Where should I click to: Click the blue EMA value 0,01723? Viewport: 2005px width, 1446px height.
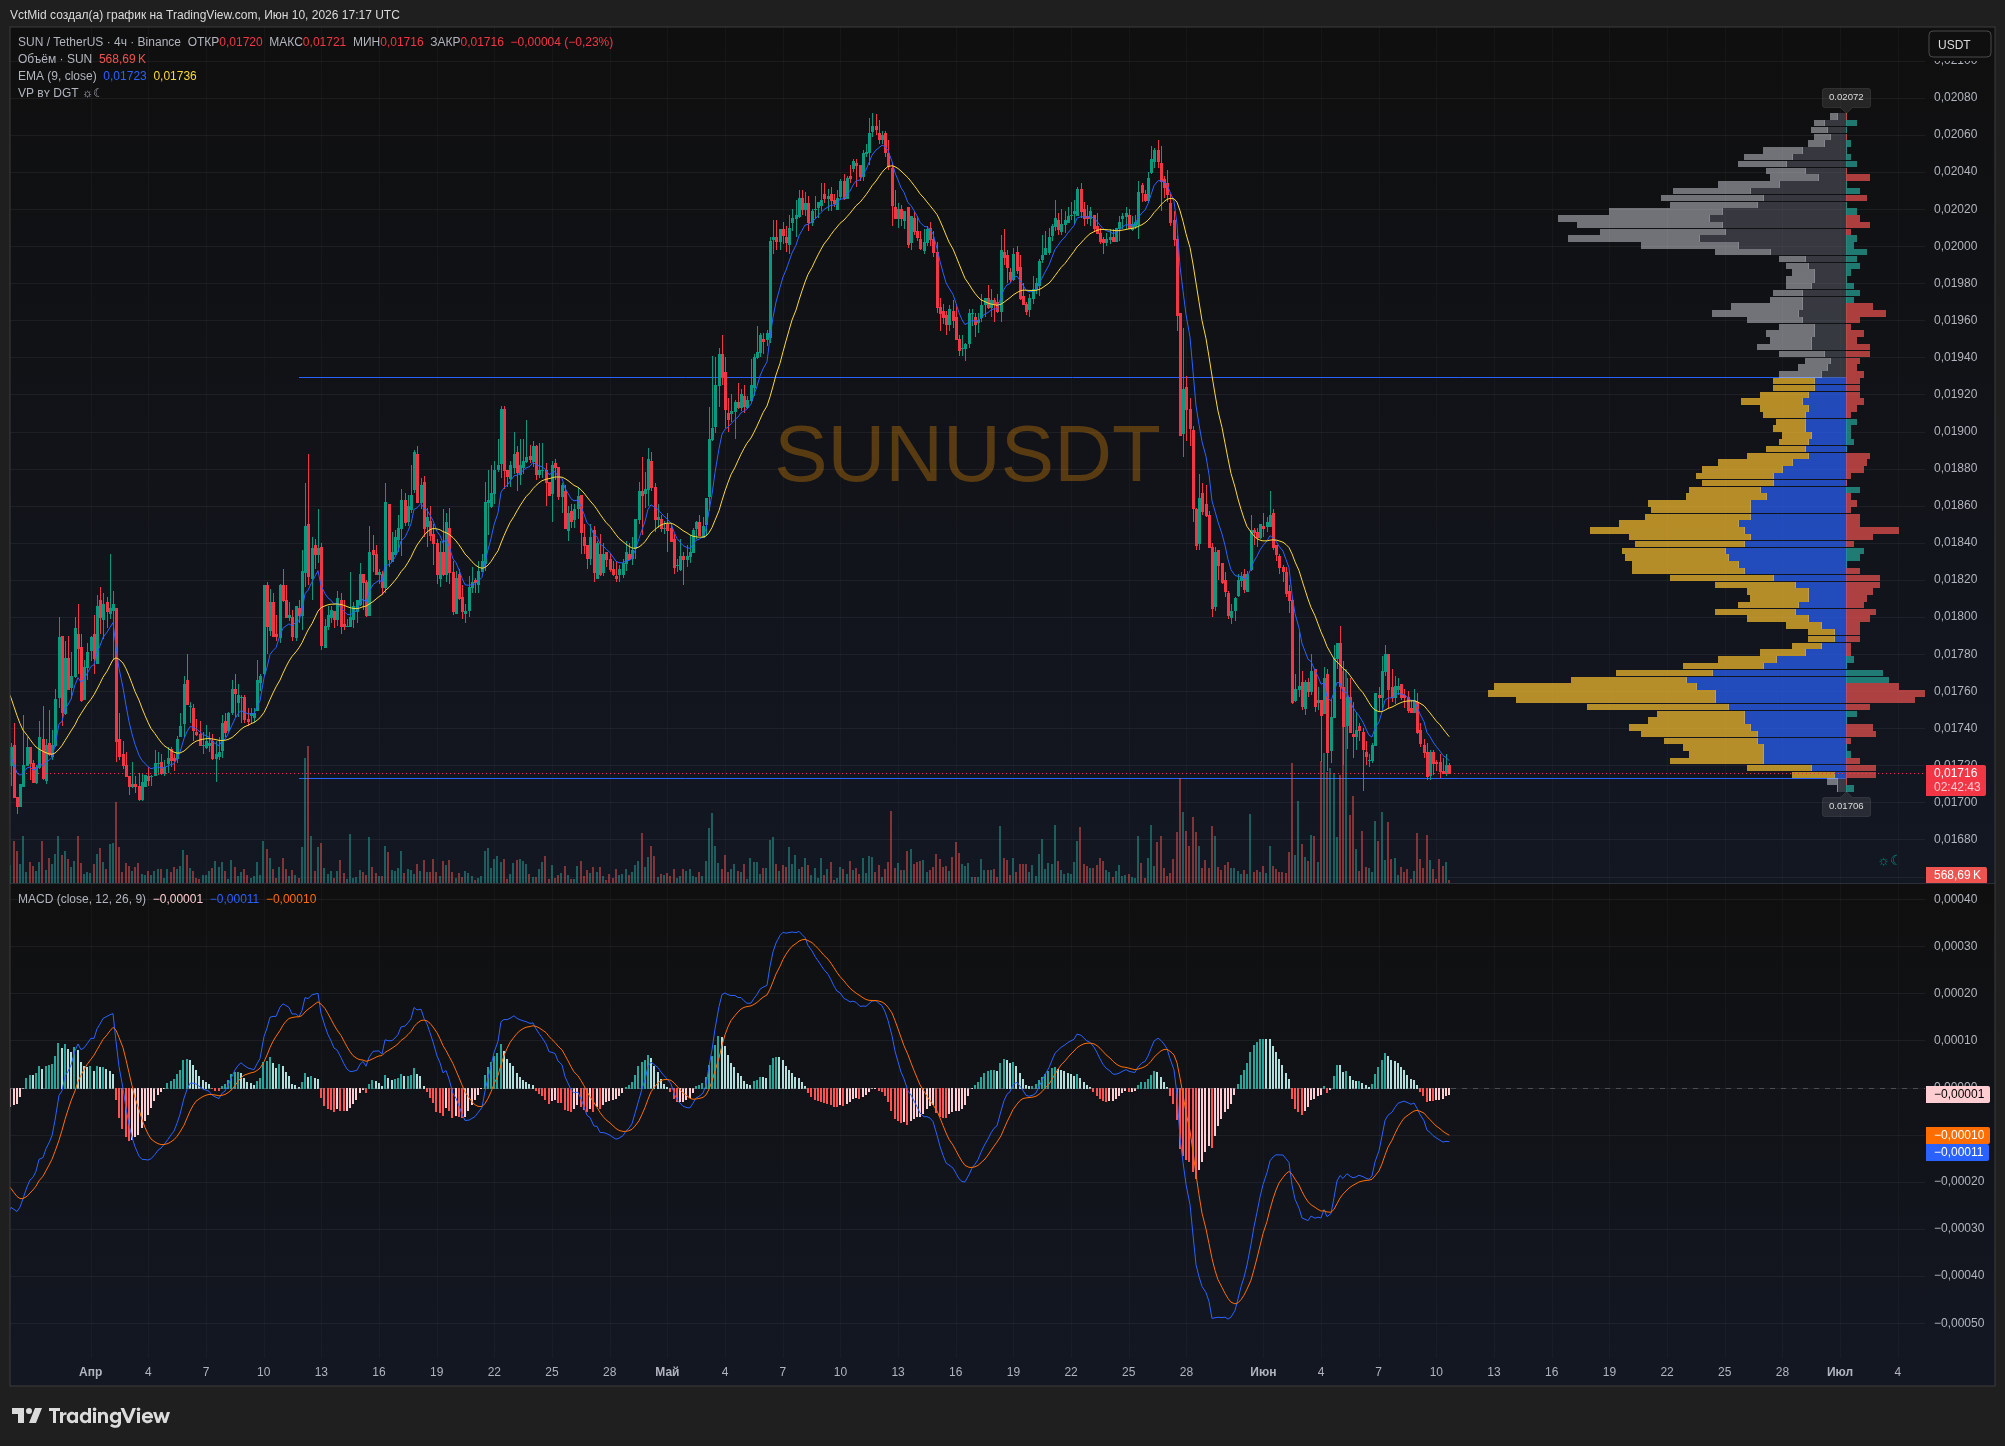click(125, 76)
